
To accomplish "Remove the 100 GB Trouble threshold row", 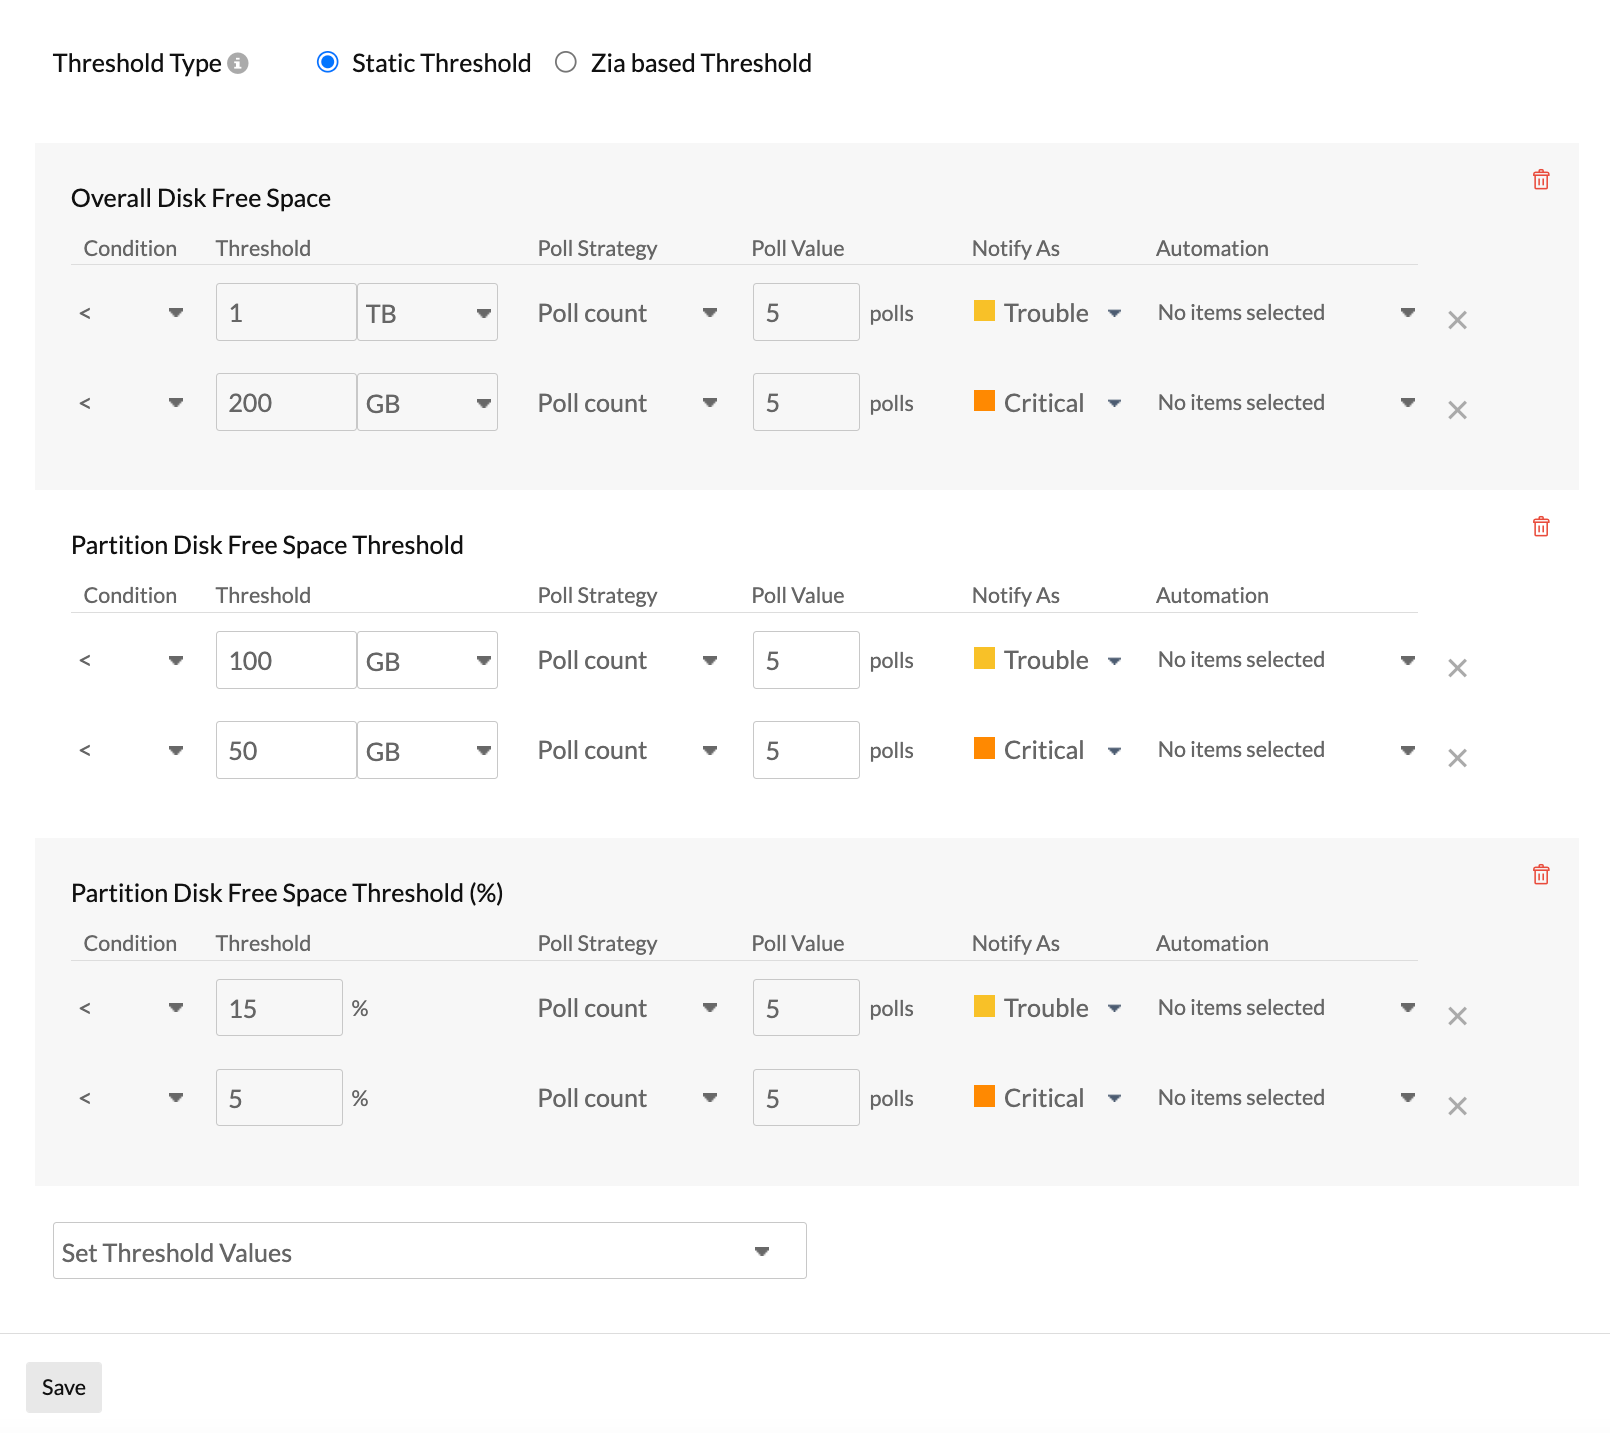I will 1457,668.
